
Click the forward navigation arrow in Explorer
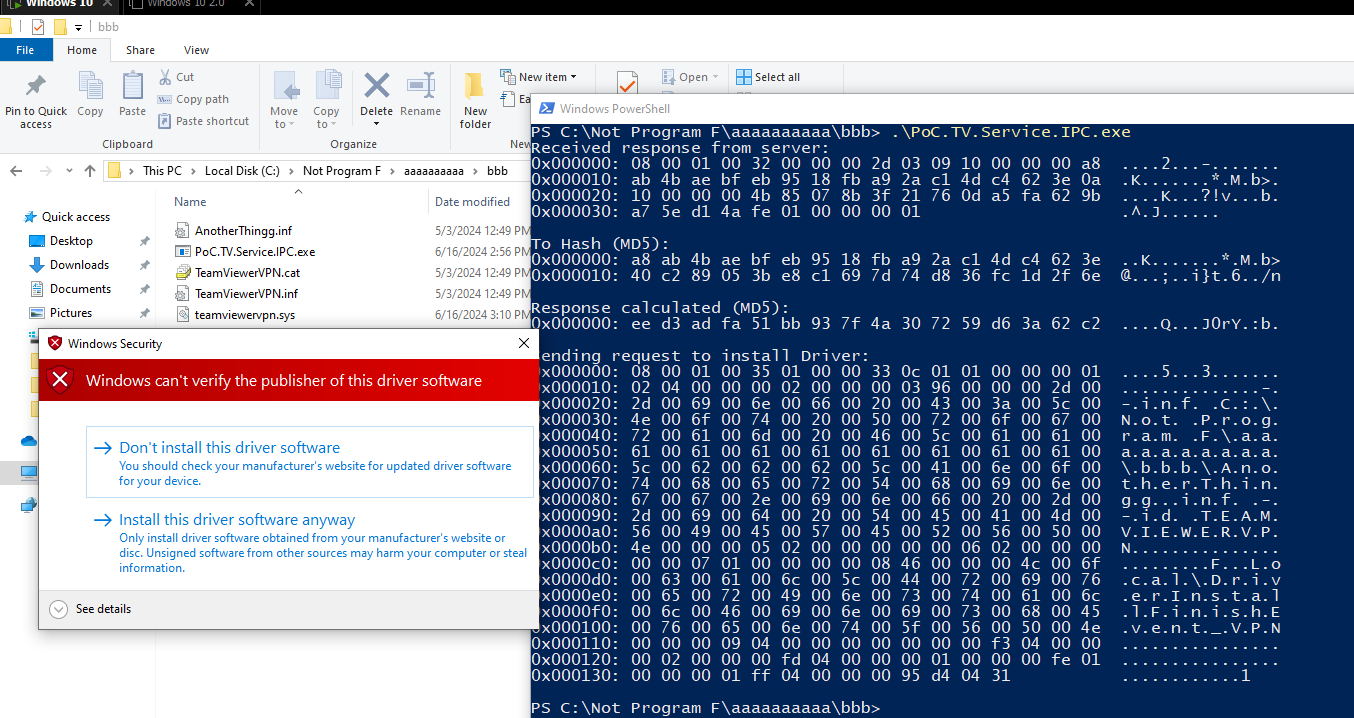(x=45, y=171)
